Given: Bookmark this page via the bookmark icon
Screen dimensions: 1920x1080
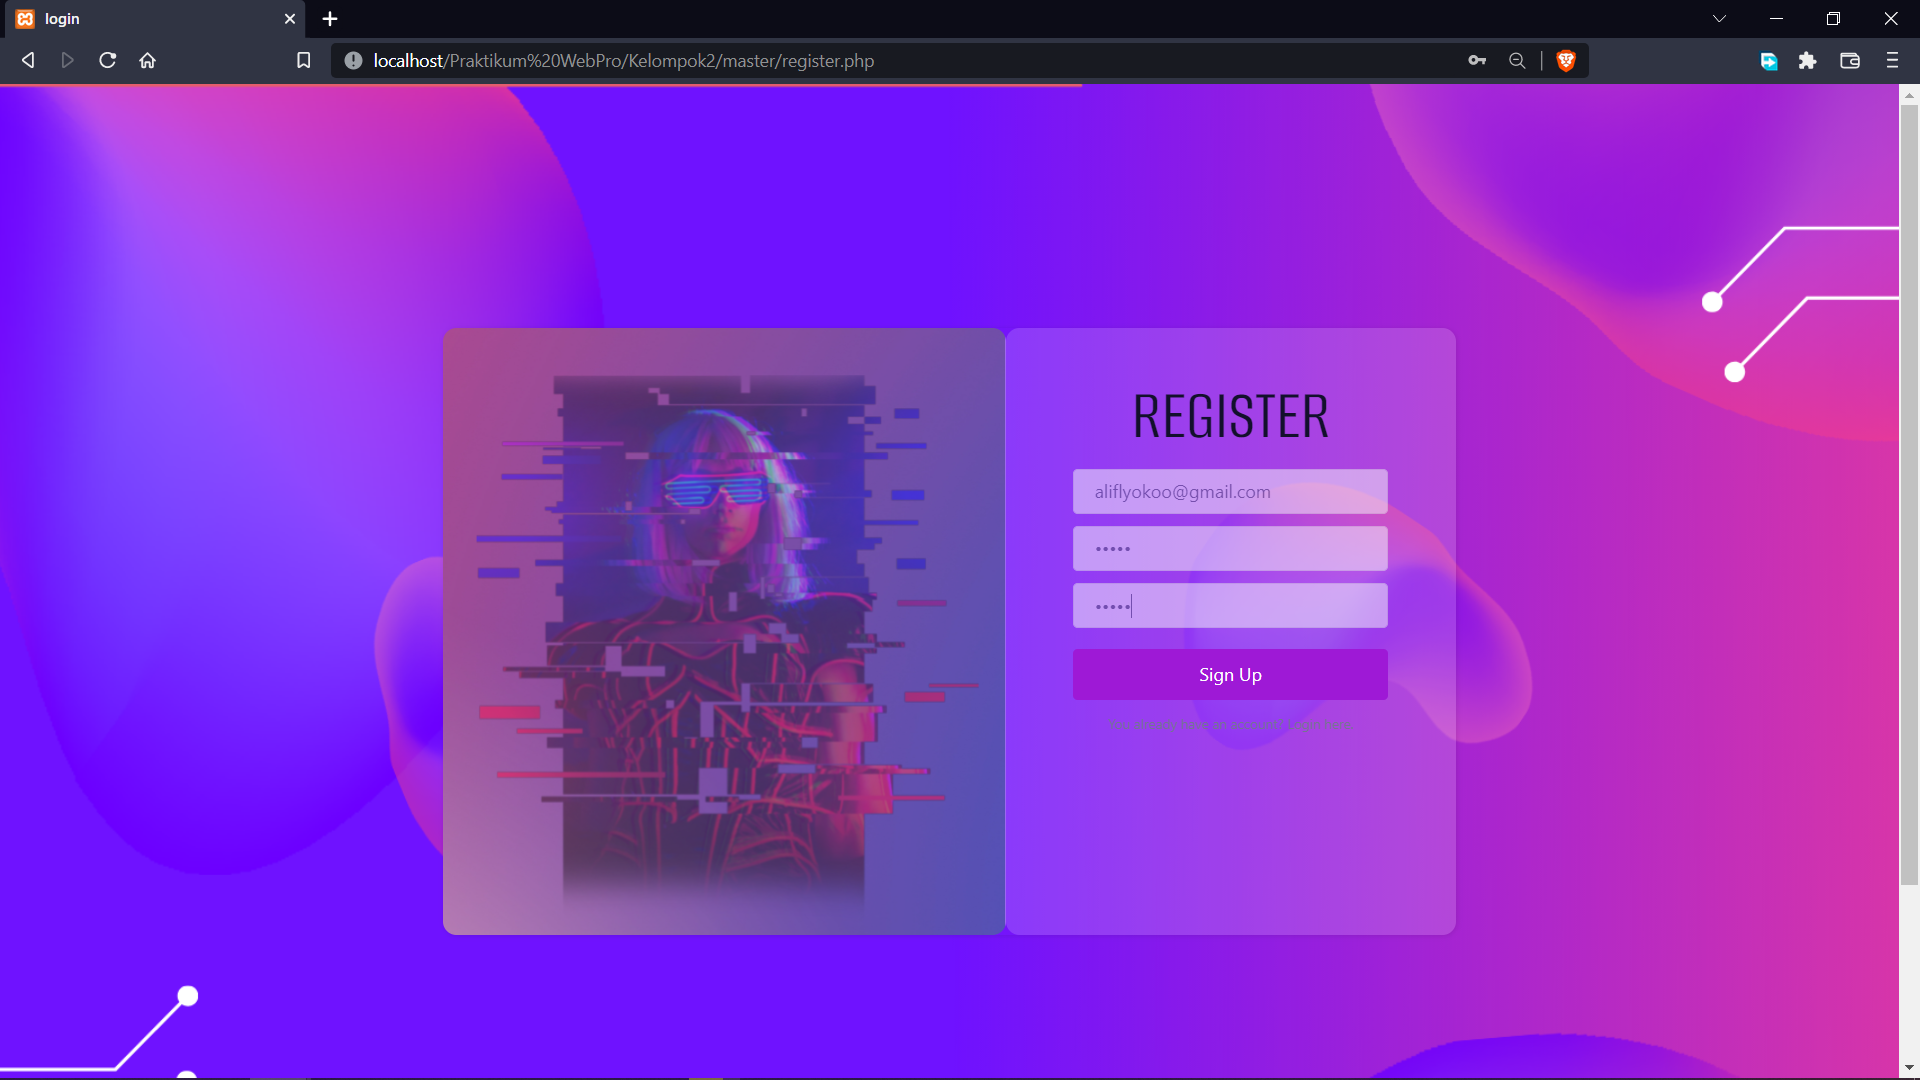Looking at the screenshot, I should [x=304, y=60].
